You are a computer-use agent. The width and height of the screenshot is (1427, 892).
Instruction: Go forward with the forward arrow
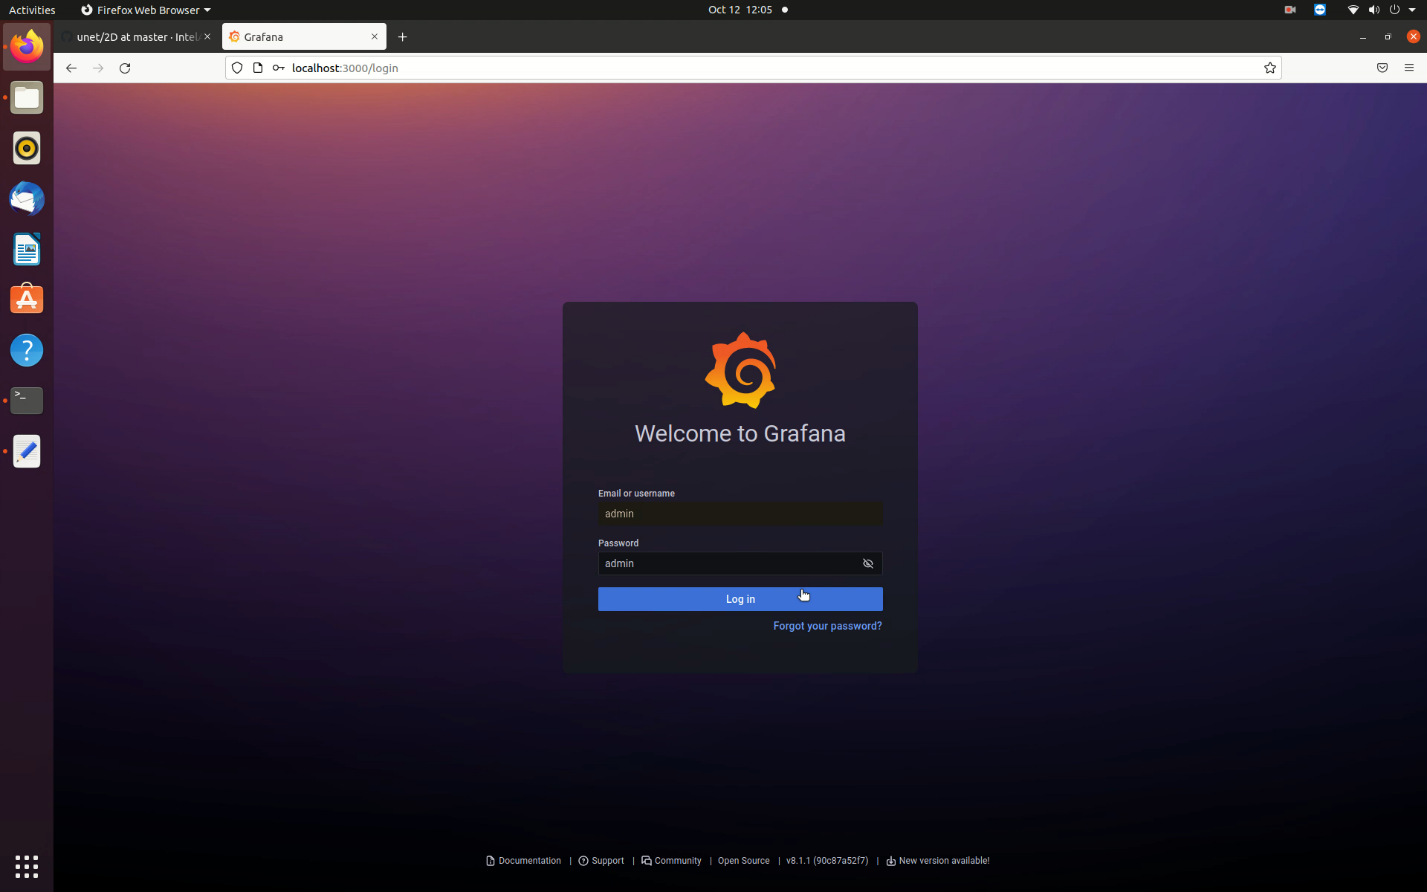(x=98, y=68)
